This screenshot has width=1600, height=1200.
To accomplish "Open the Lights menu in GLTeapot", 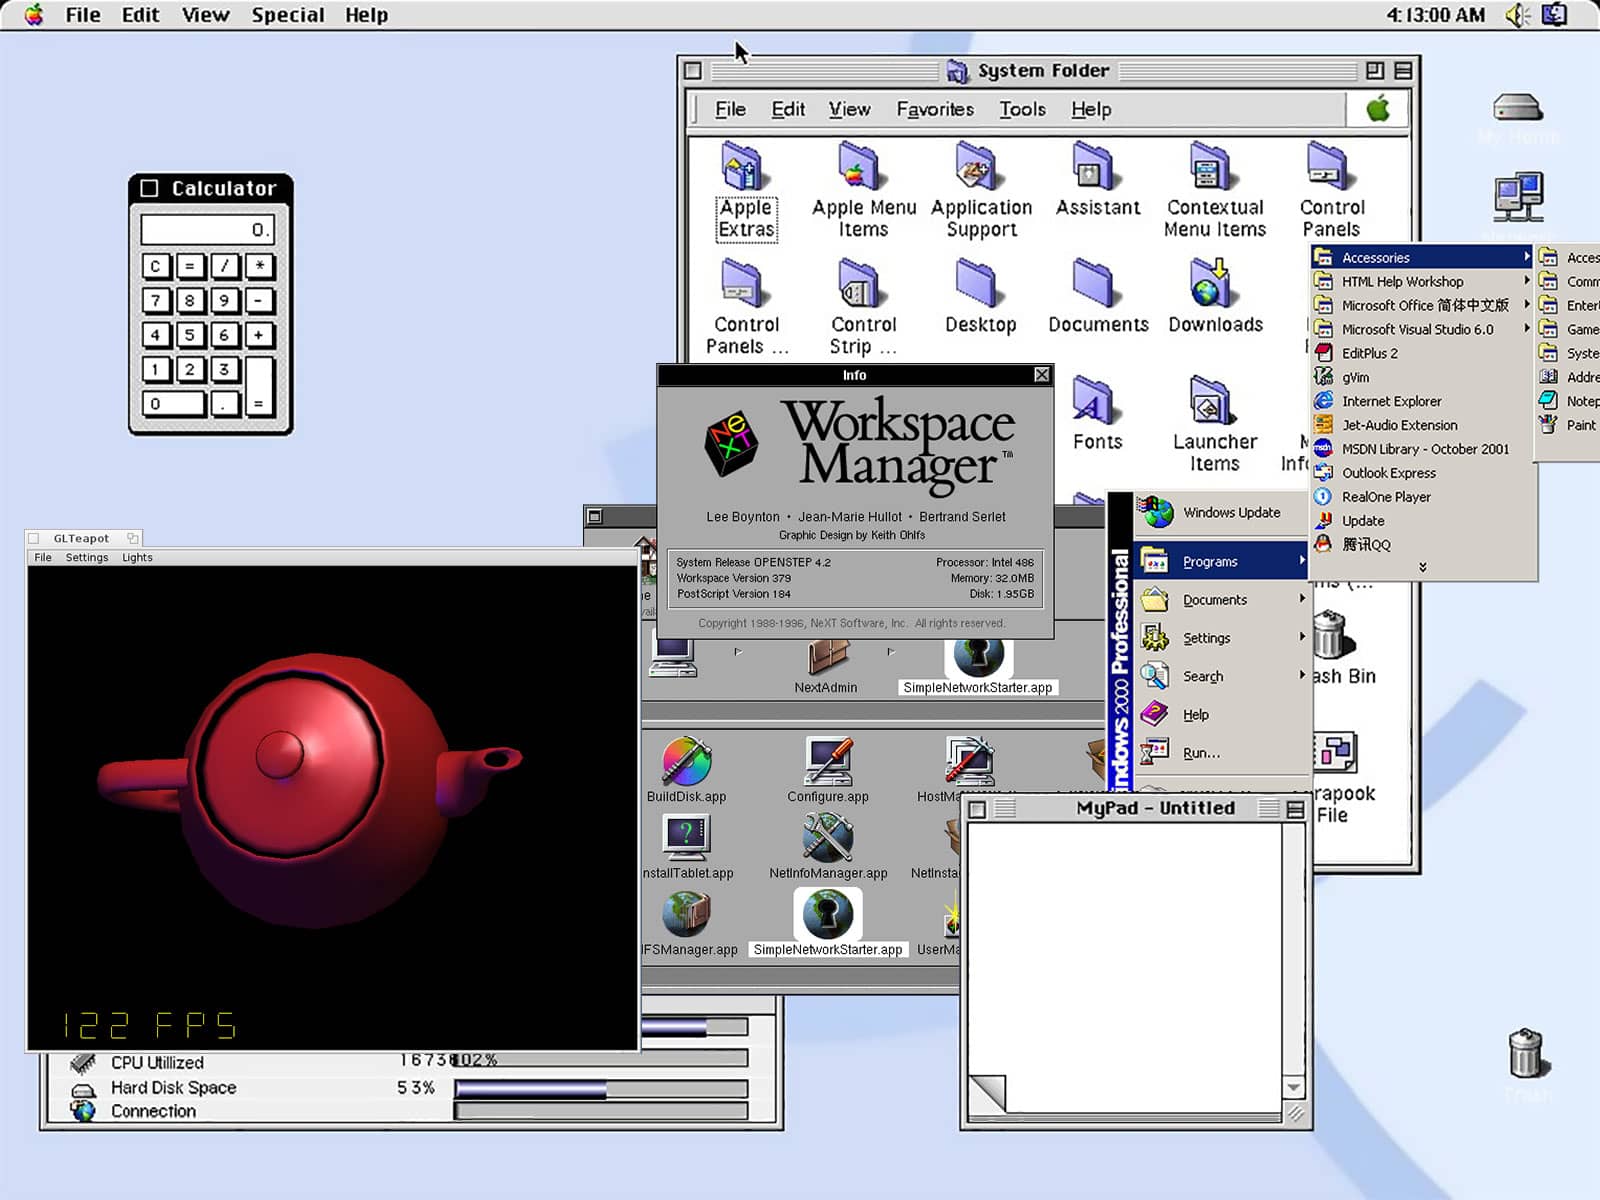I will click(x=137, y=558).
